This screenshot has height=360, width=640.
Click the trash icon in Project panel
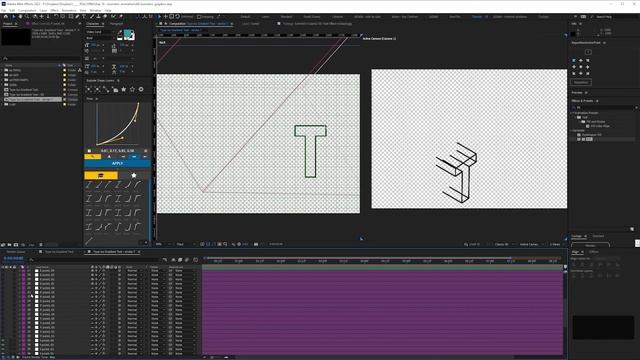(41, 245)
